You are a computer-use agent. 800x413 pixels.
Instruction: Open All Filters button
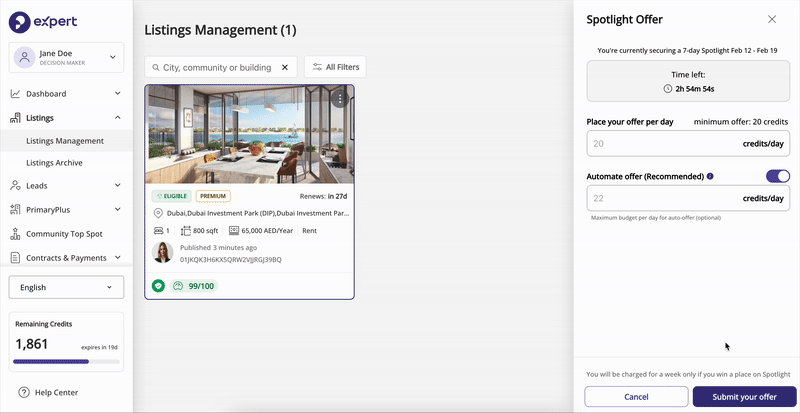(x=335, y=67)
